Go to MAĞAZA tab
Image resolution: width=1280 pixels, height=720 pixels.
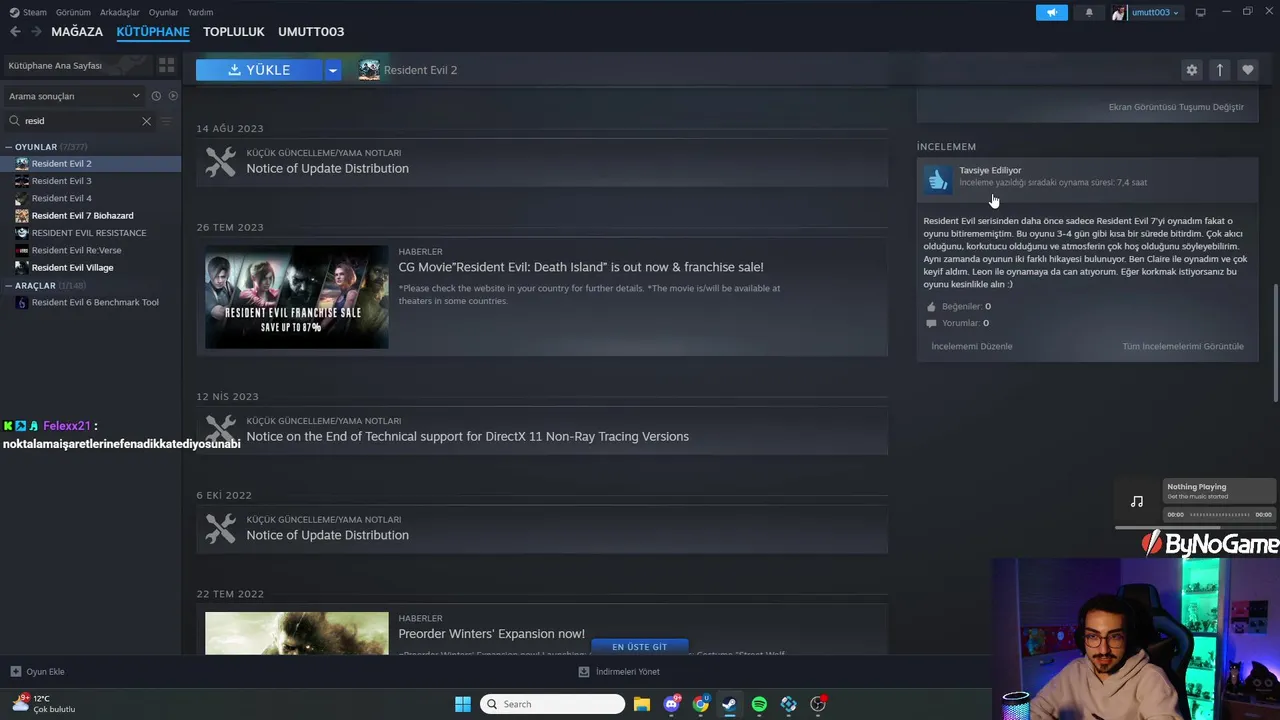pyautogui.click(x=77, y=32)
